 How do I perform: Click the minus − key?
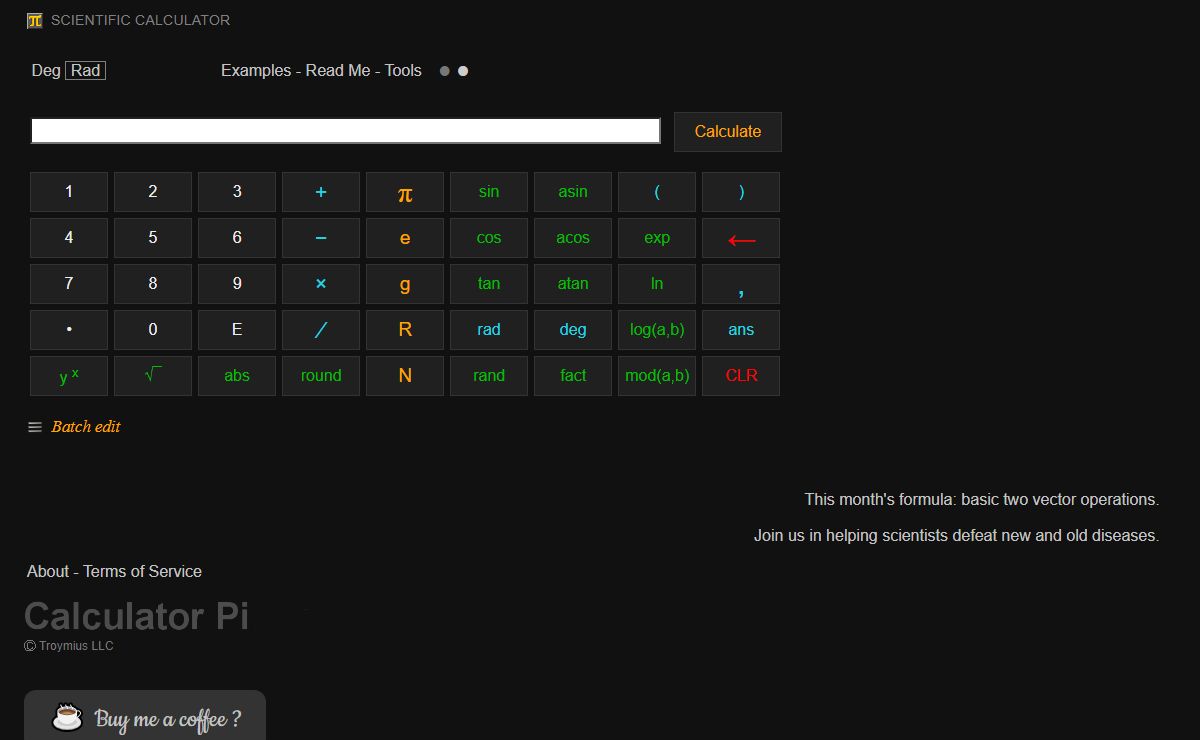321,238
